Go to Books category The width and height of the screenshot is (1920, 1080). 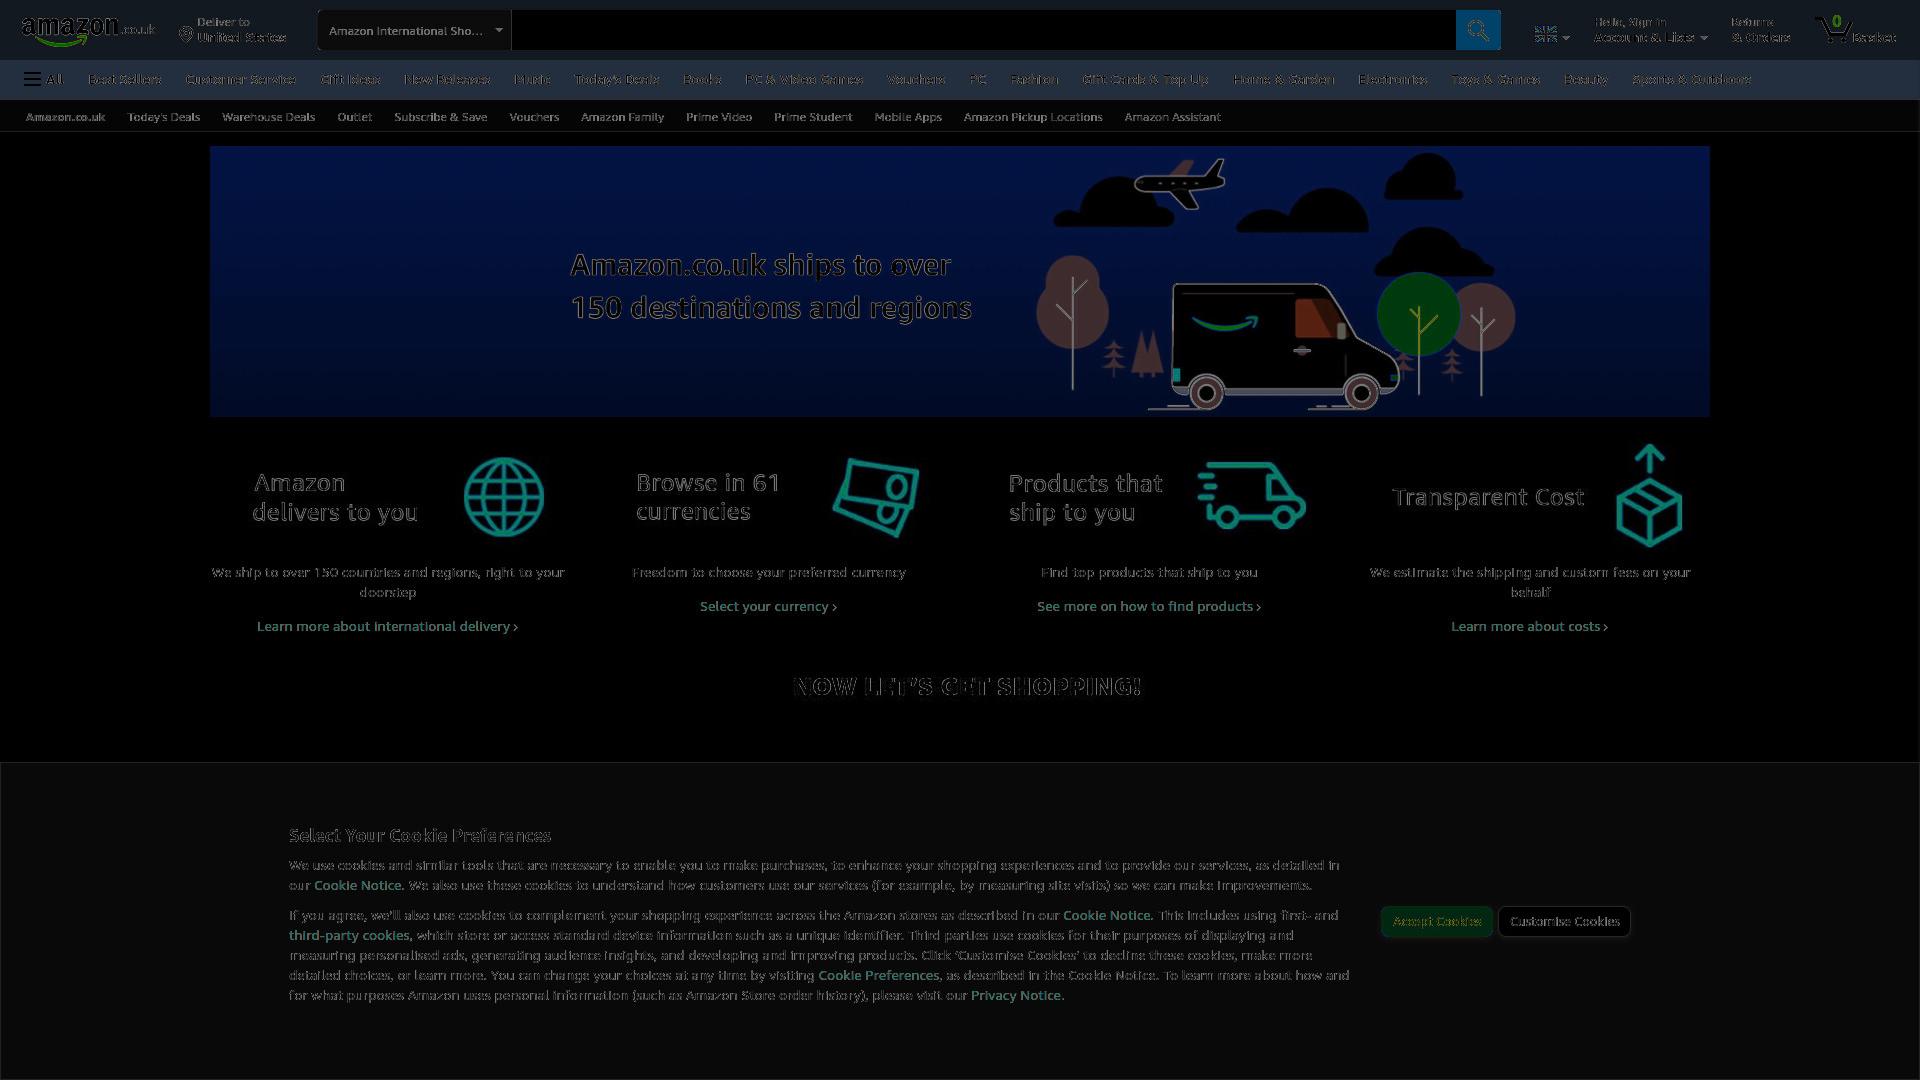(x=702, y=79)
